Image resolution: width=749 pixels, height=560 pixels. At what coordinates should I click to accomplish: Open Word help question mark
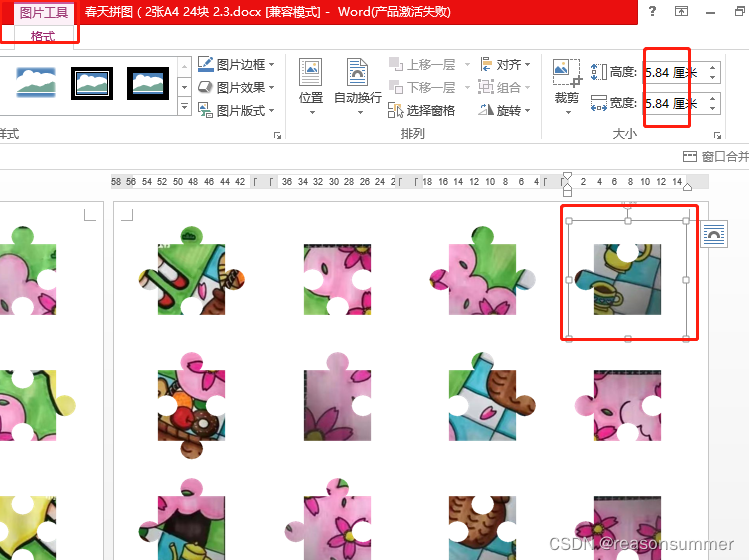click(x=653, y=11)
